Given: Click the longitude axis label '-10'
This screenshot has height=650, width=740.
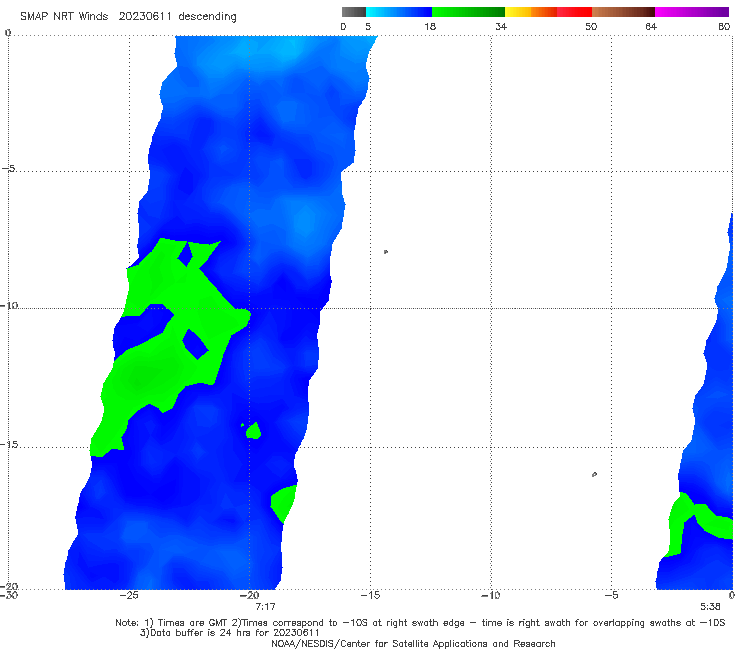Looking at the screenshot, I should point(491,595).
